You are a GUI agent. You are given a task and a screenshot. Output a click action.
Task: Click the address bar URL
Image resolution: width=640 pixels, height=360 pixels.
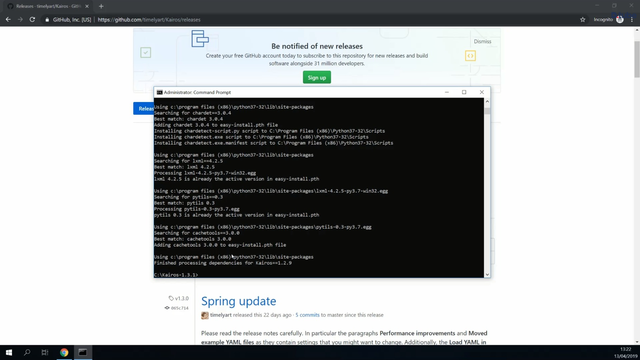coord(149,20)
